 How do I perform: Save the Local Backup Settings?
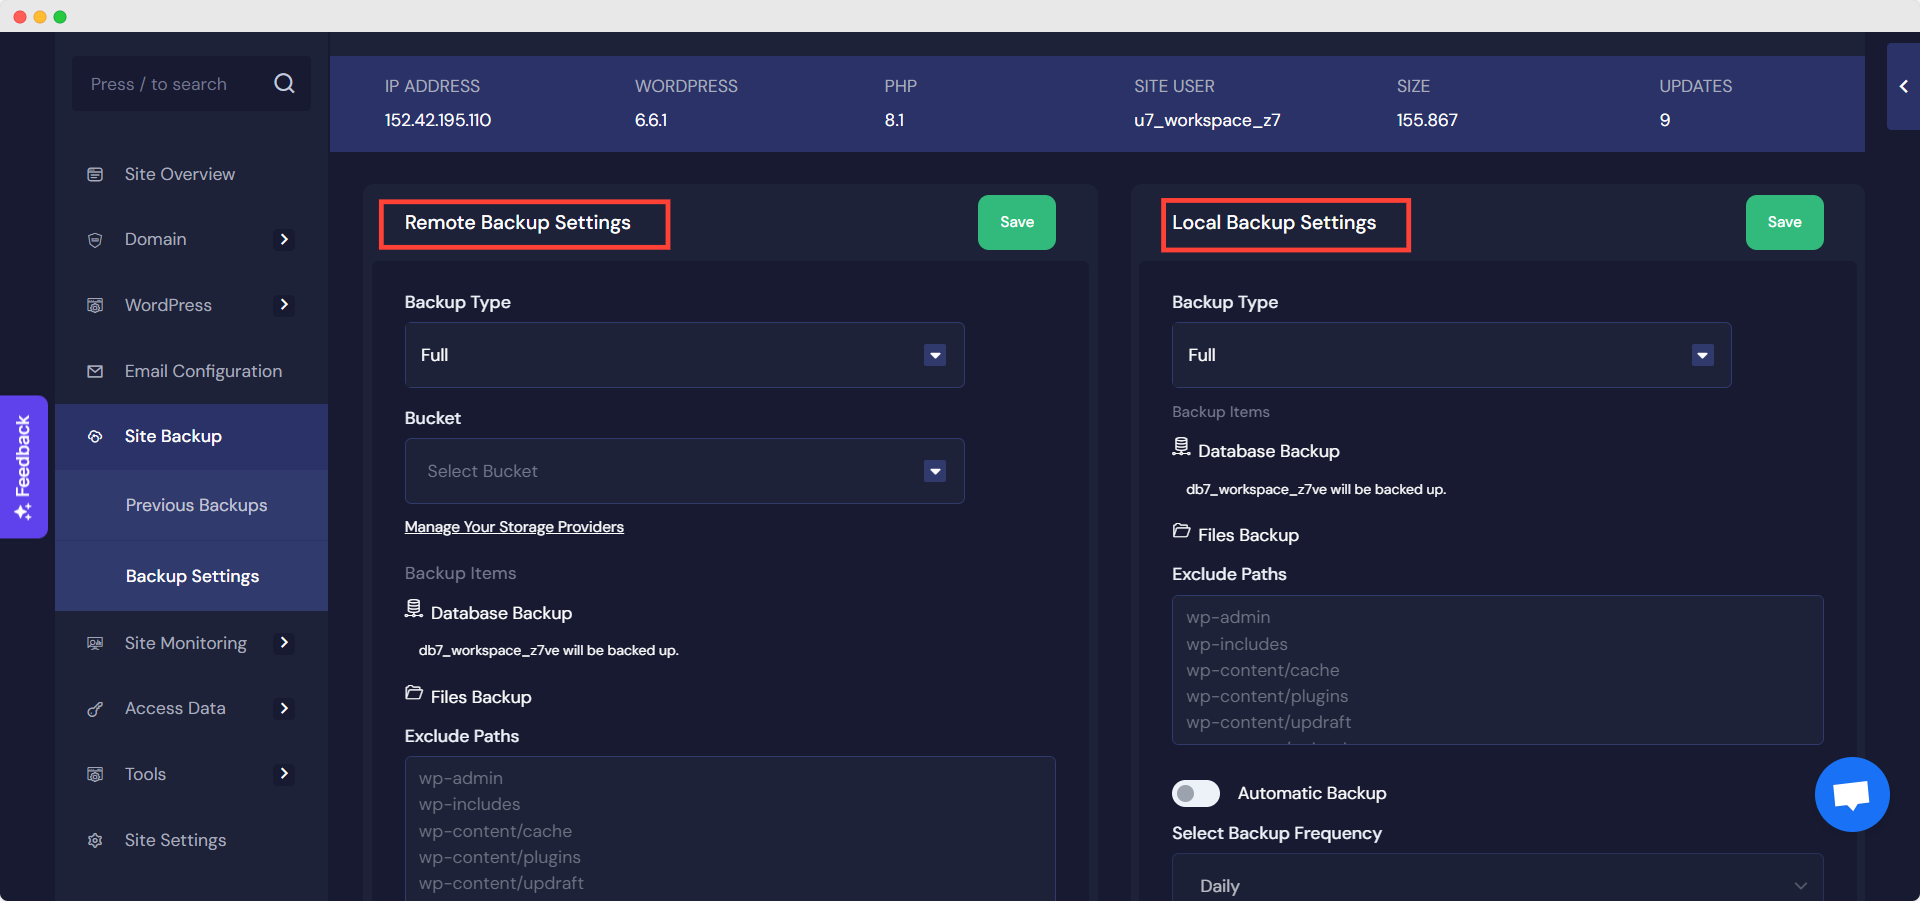tap(1784, 222)
